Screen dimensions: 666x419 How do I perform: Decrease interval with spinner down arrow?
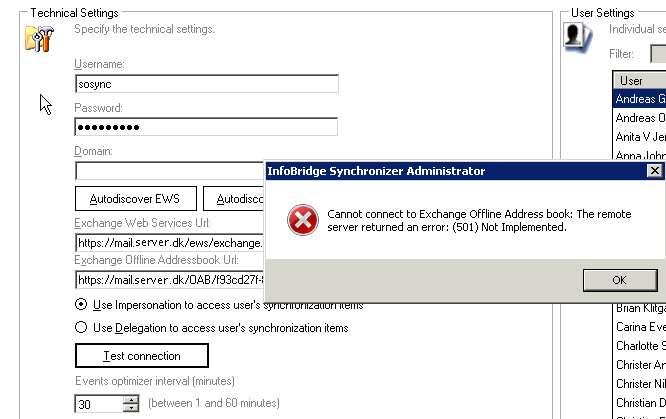(131, 408)
